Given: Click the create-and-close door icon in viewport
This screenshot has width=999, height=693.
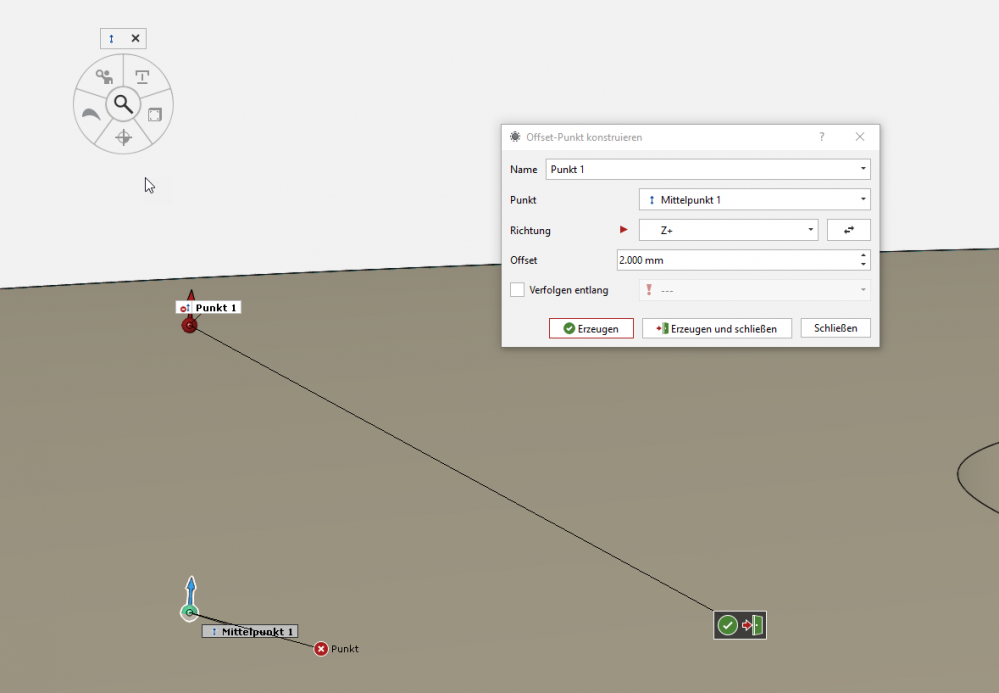Looking at the screenshot, I should 753,625.
